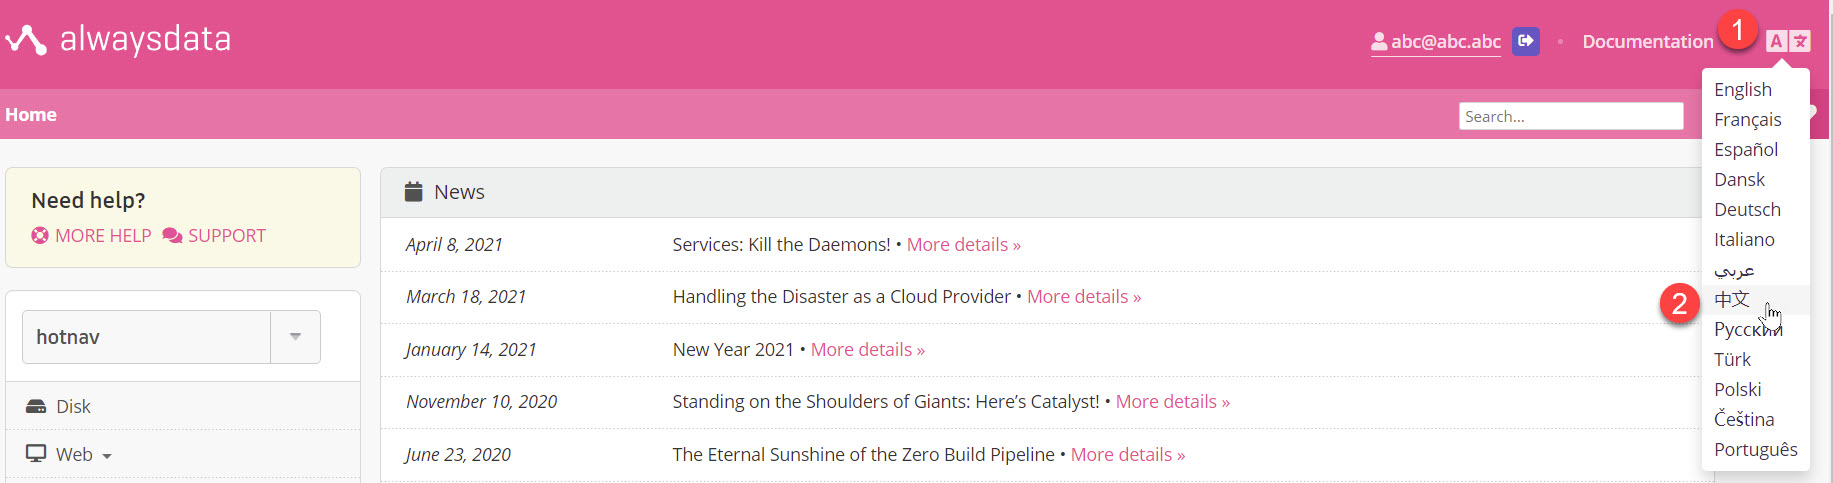
Task: Click the lifebuoy MORE HELP icon
Action: [x=40, y=236]
